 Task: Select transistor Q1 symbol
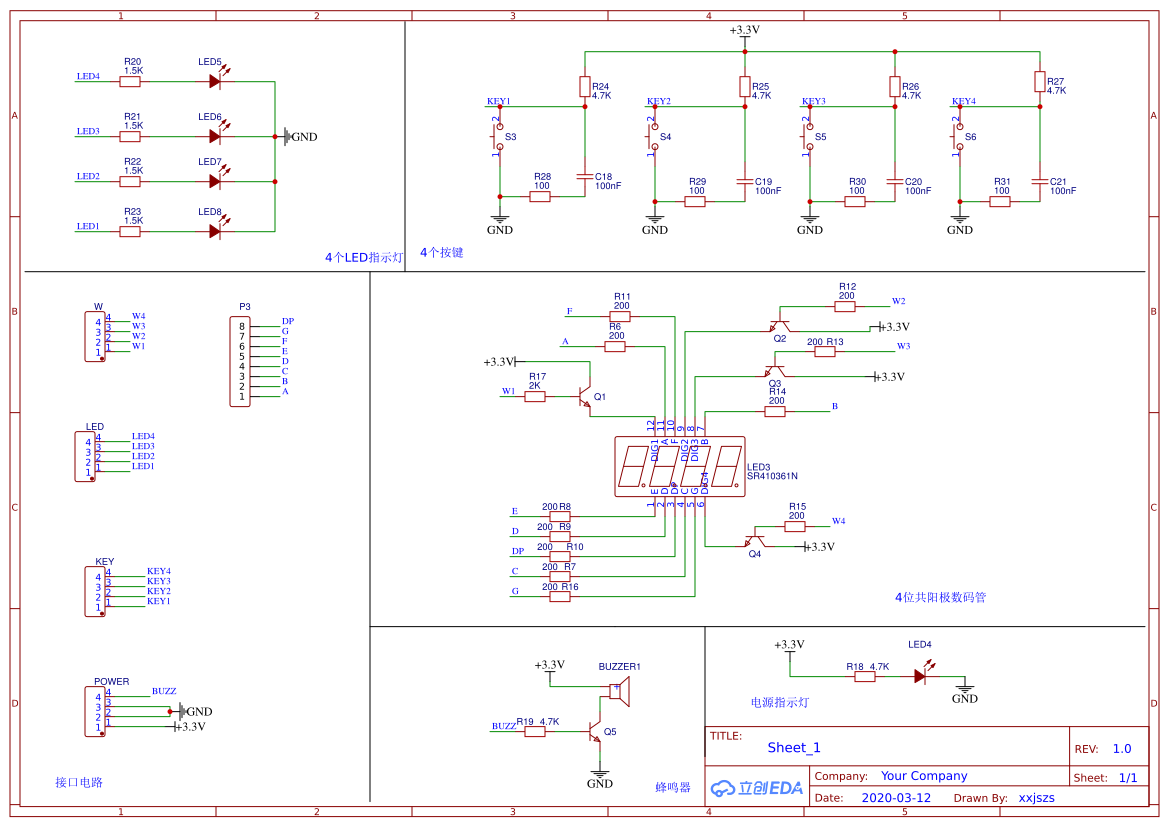coord(586,395)
